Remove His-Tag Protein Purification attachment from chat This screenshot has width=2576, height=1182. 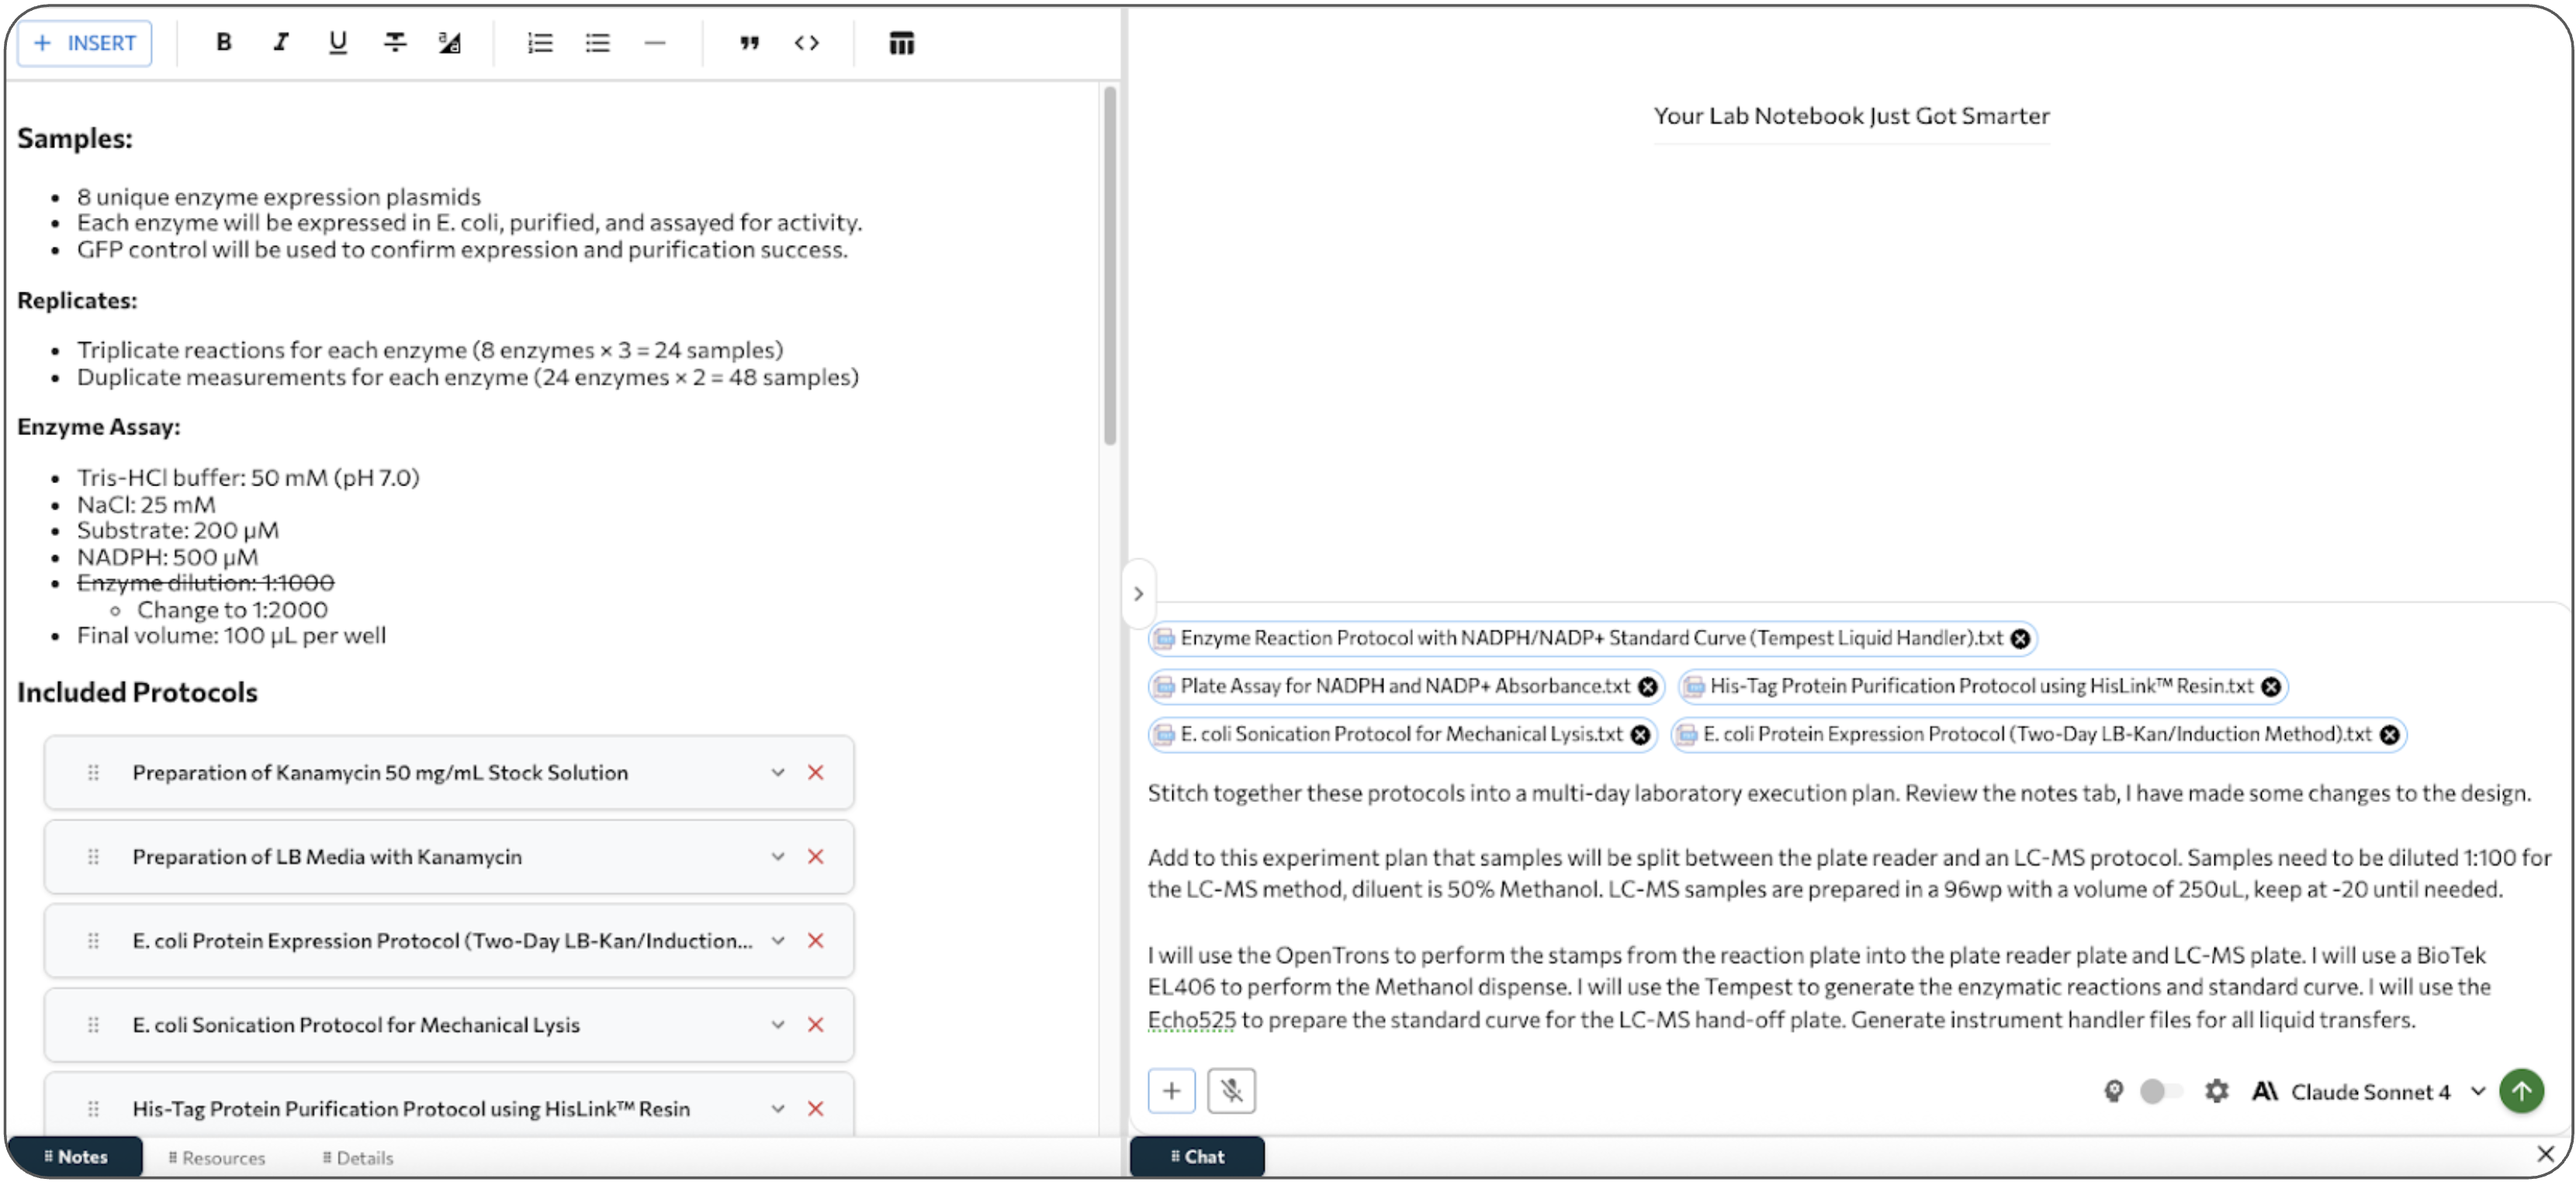point(2271,686)
